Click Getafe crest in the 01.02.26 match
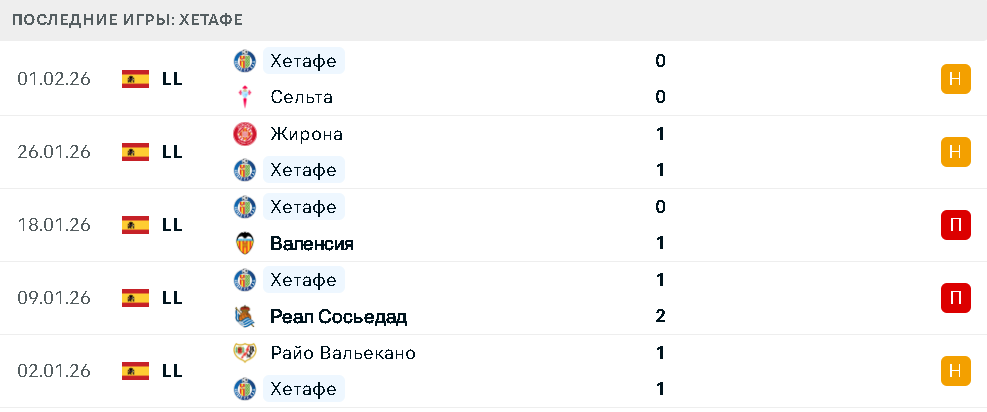Screen dimensions: 987x412 (244, 61)
